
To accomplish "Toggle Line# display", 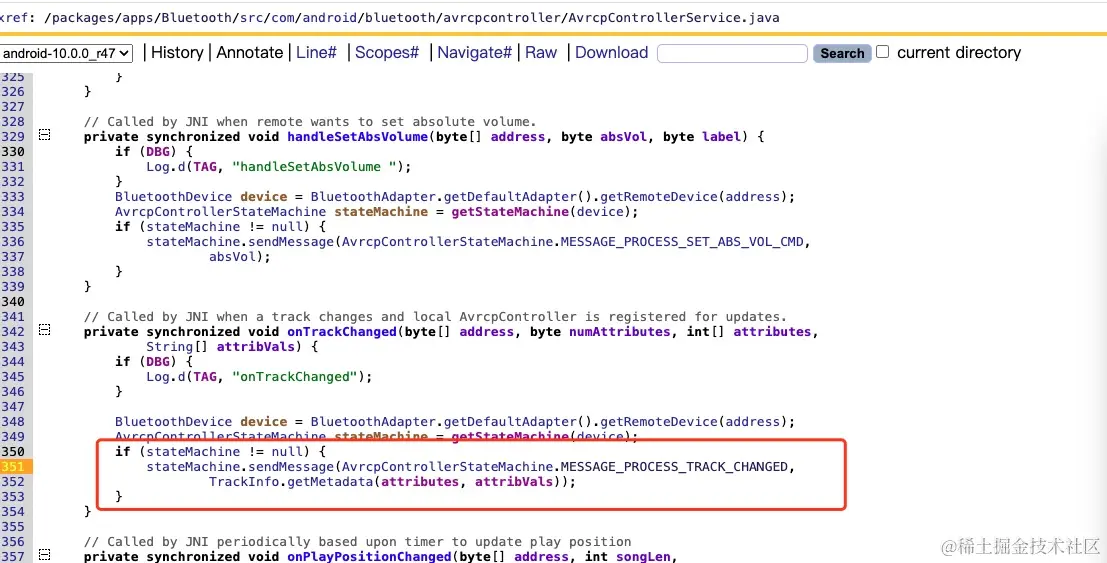I will (x=316, y=52).
